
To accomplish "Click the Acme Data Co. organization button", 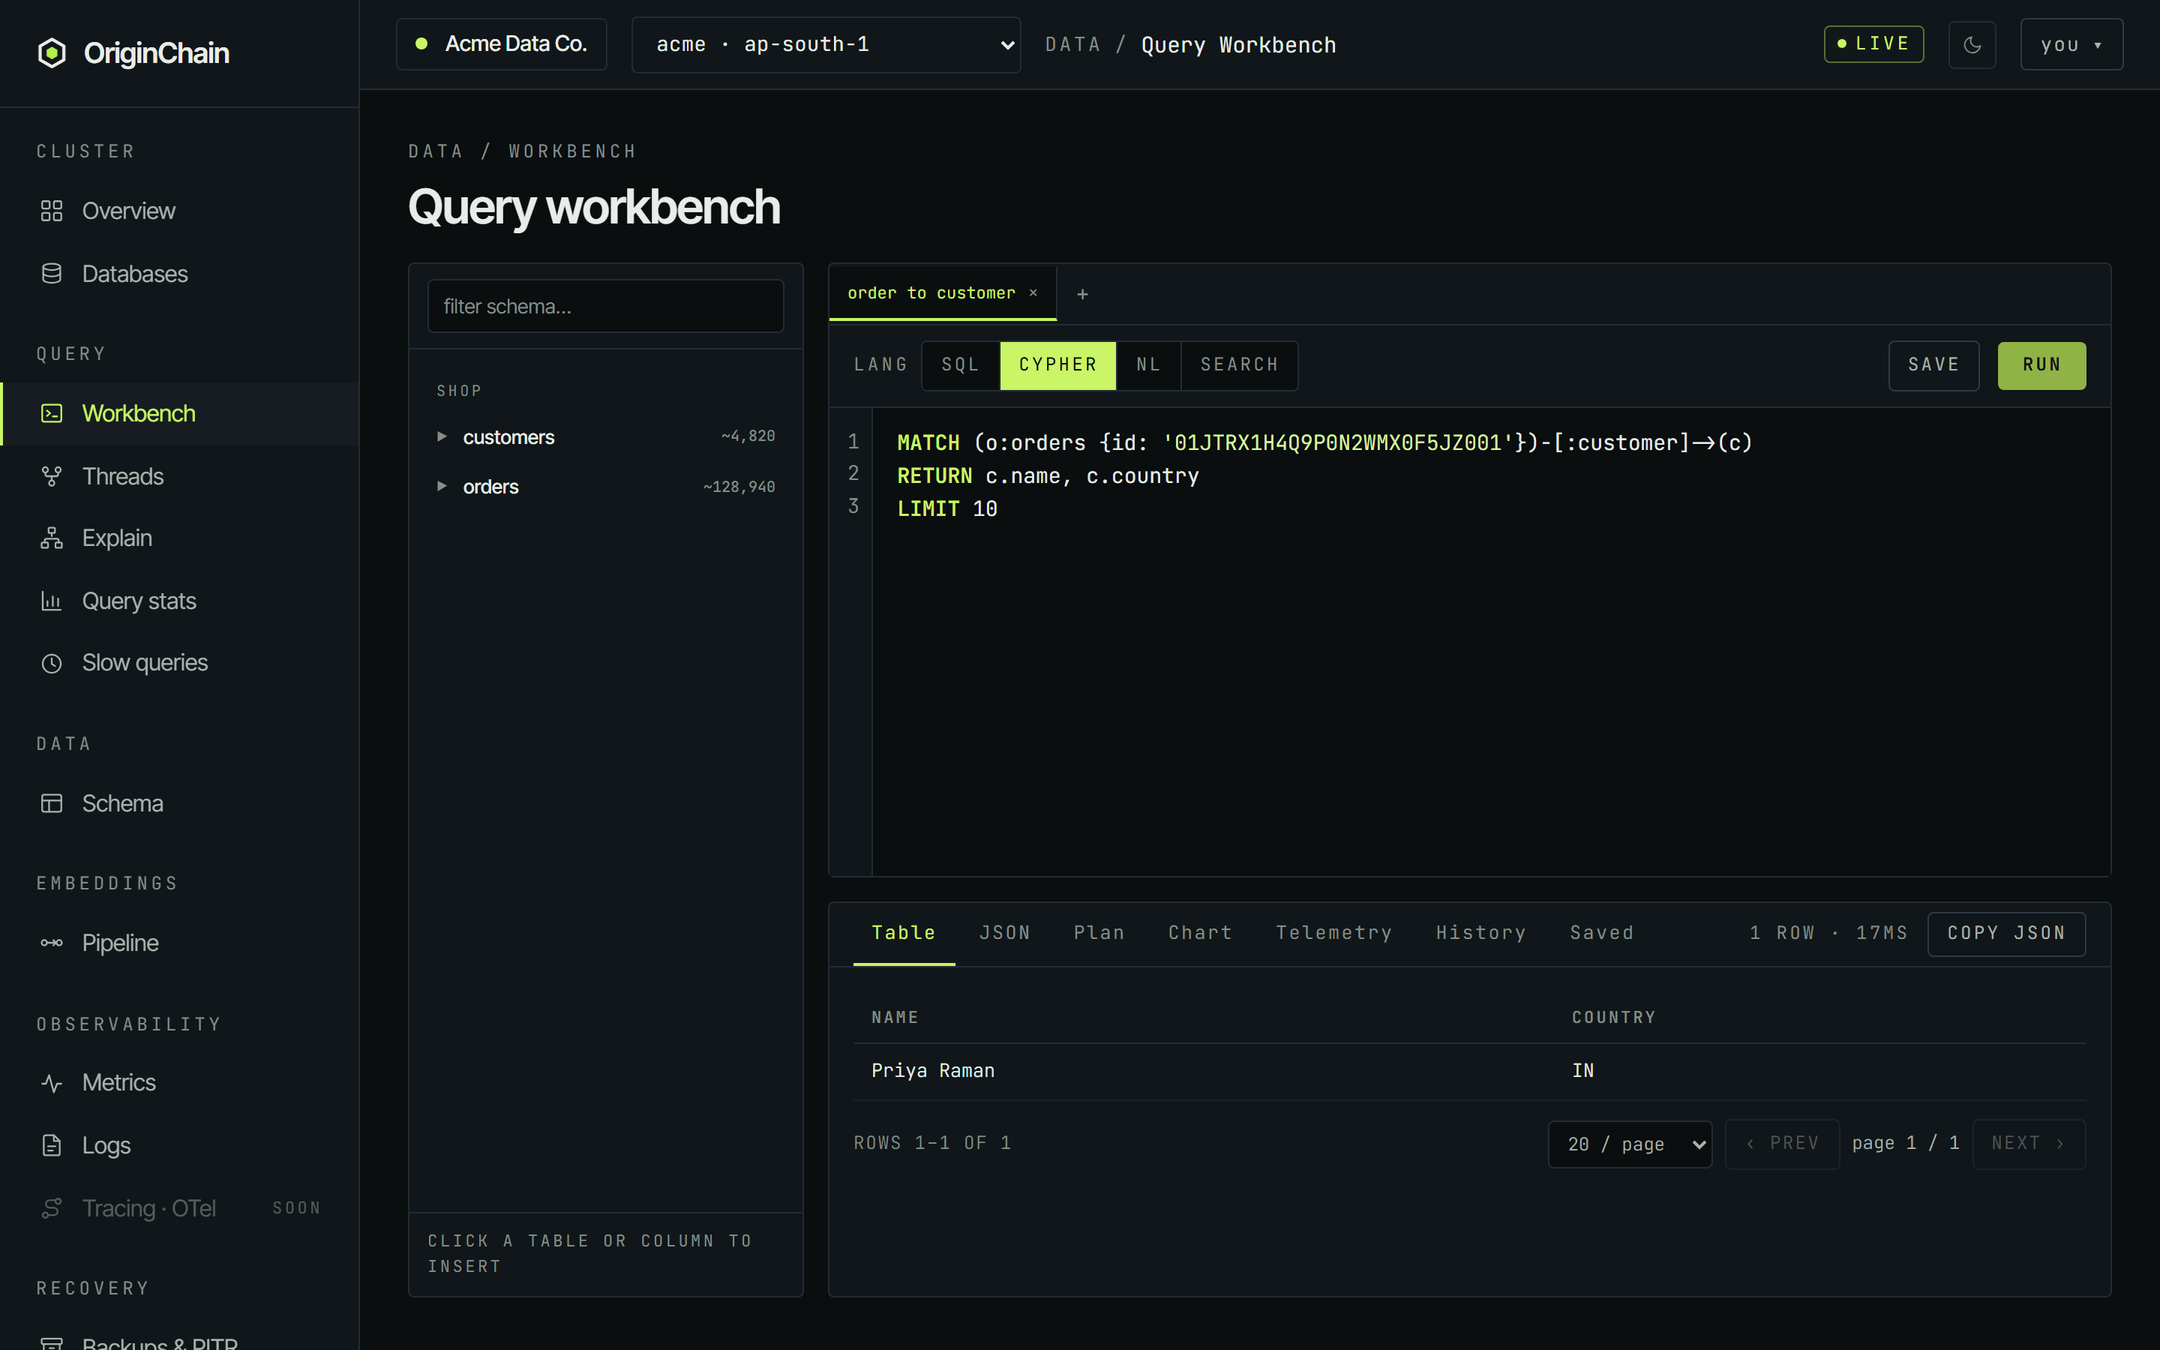I will click(501, 45).
